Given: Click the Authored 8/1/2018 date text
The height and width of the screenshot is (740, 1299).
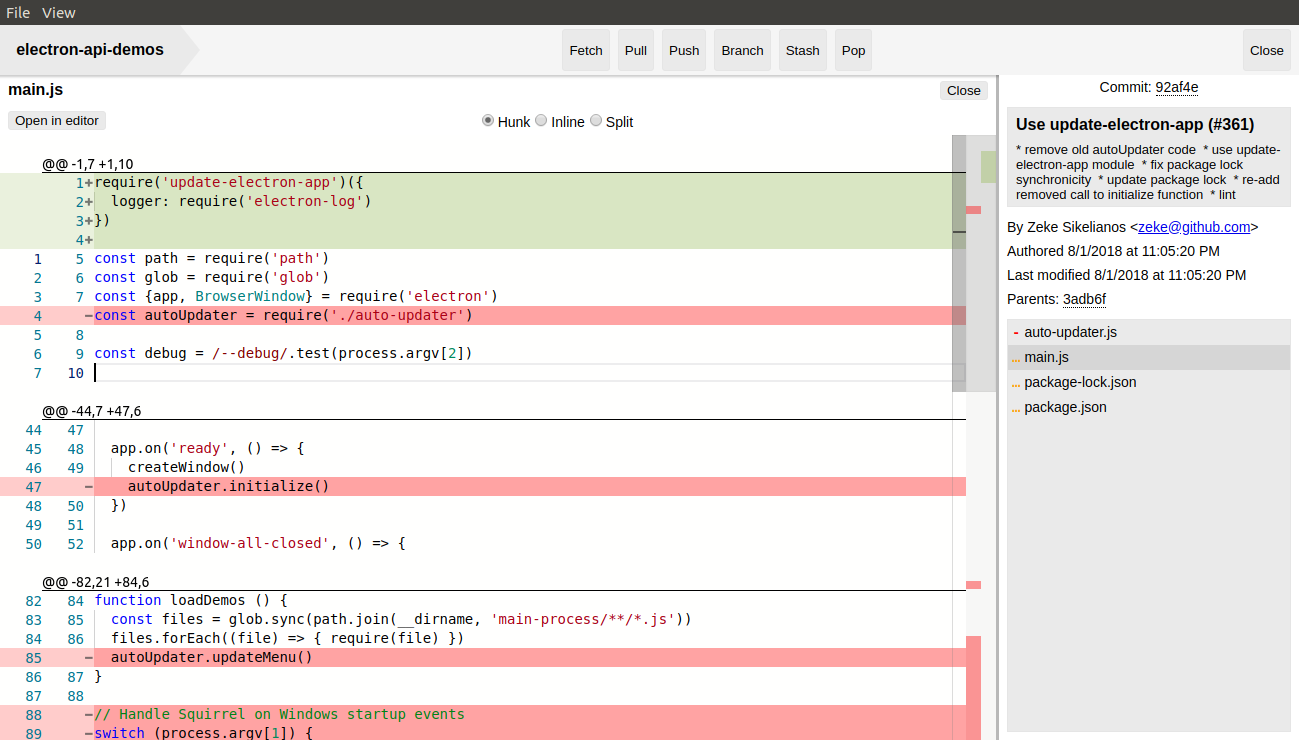Looking at the screenshot, I should click(x=1113, y=251).
